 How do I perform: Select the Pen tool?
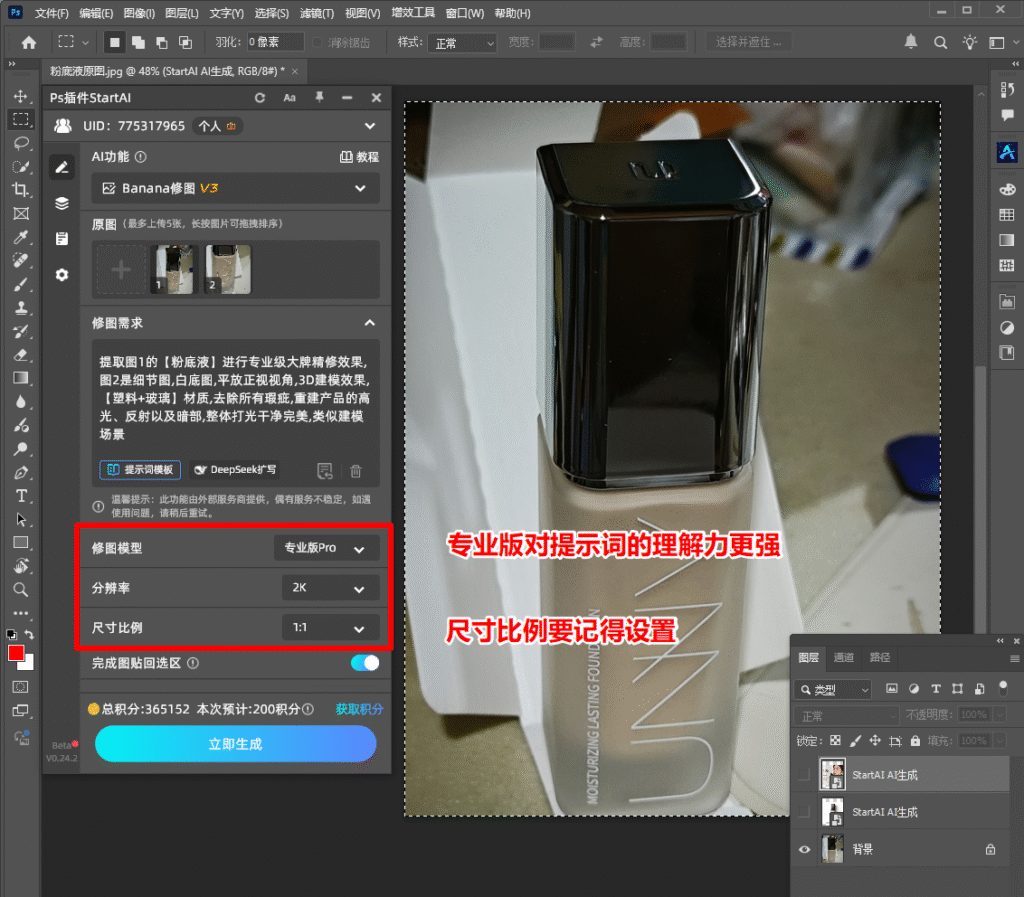[21, 472]
